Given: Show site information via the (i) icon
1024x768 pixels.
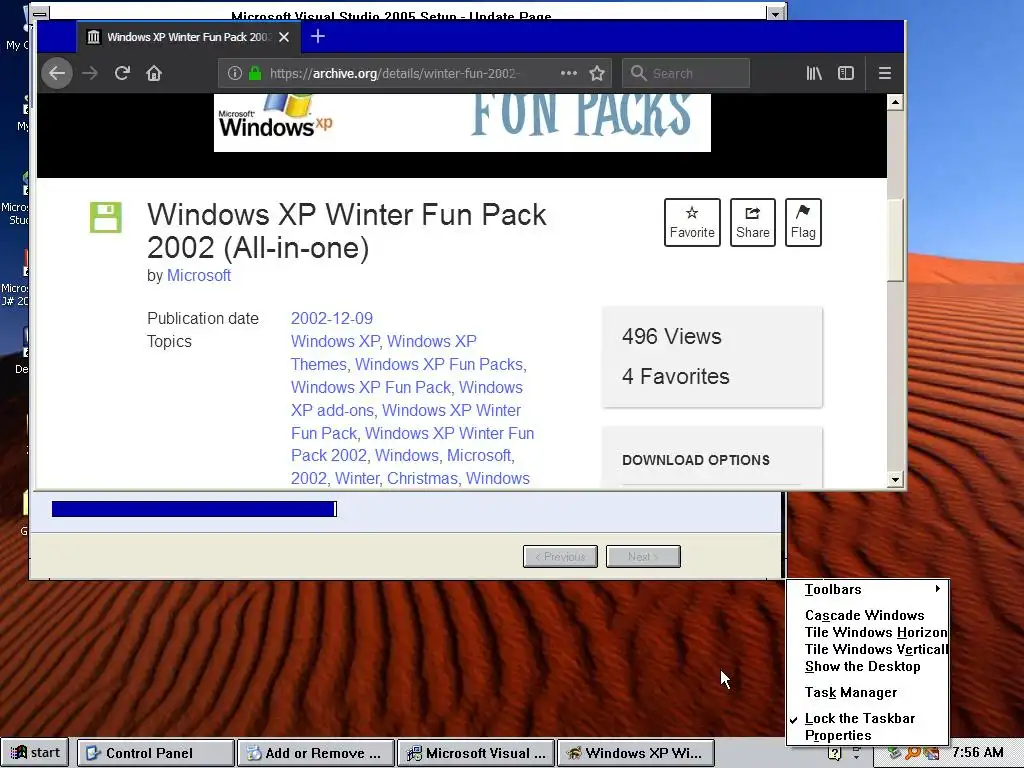Looking at the screenshot, I should pyautogui.click(x=234, y=73).
